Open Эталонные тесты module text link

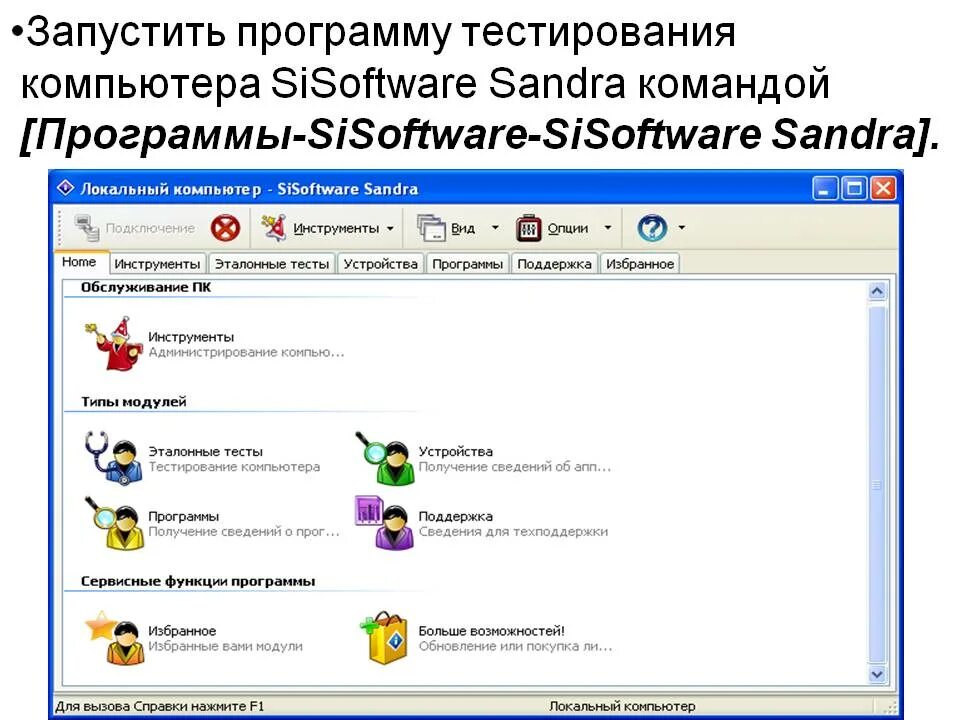[205, 451]
